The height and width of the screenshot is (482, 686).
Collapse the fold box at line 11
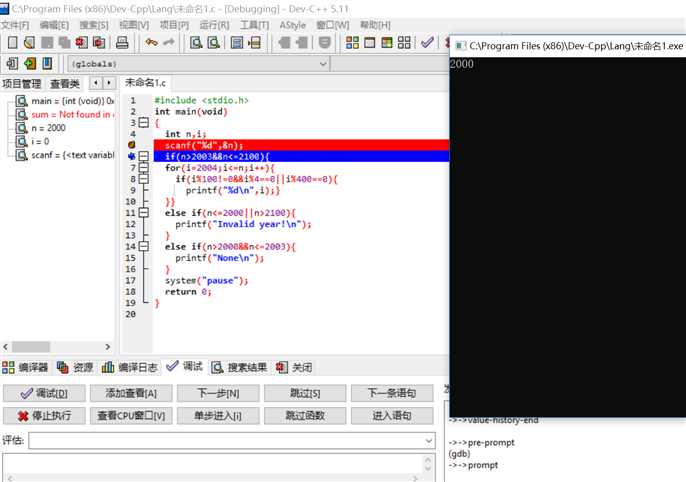[x=144, y=213]
